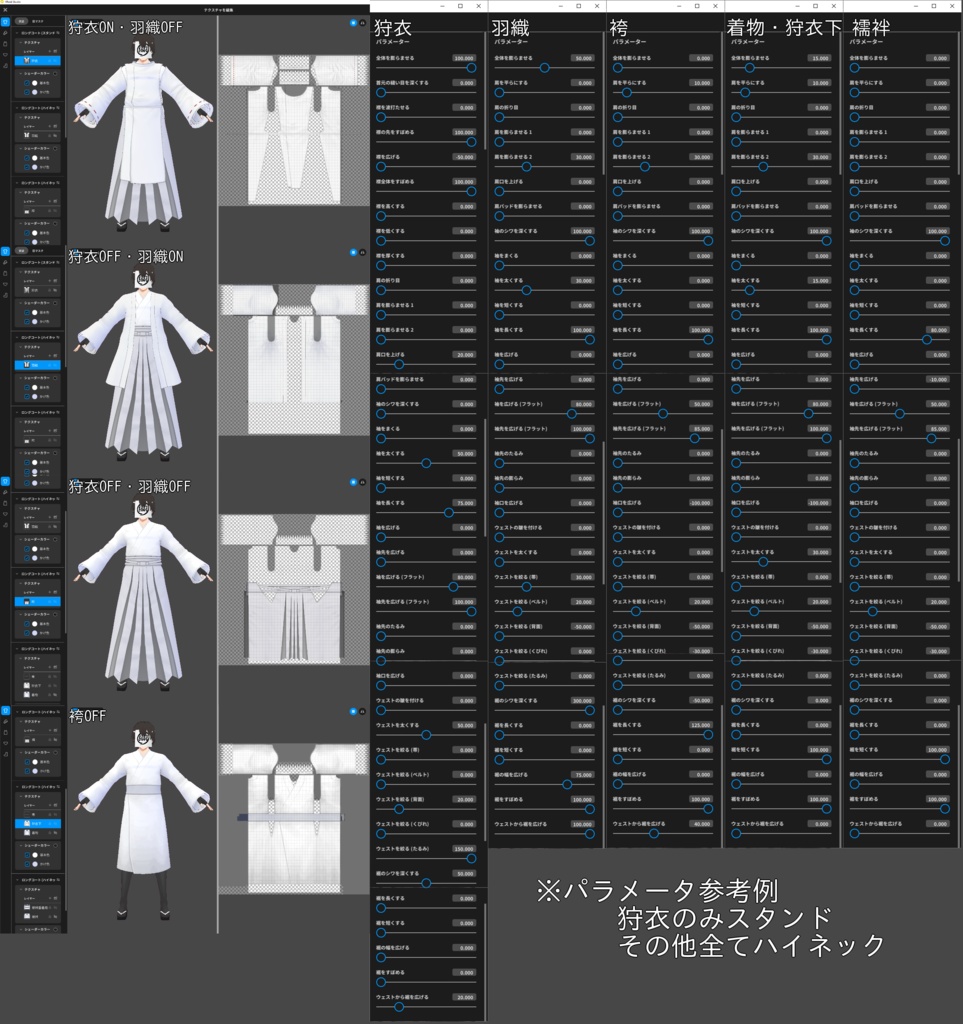Click the dark UV view icon in 狩衣OFF・羽織OFF view
The image size is (963, 1024).
362,482
